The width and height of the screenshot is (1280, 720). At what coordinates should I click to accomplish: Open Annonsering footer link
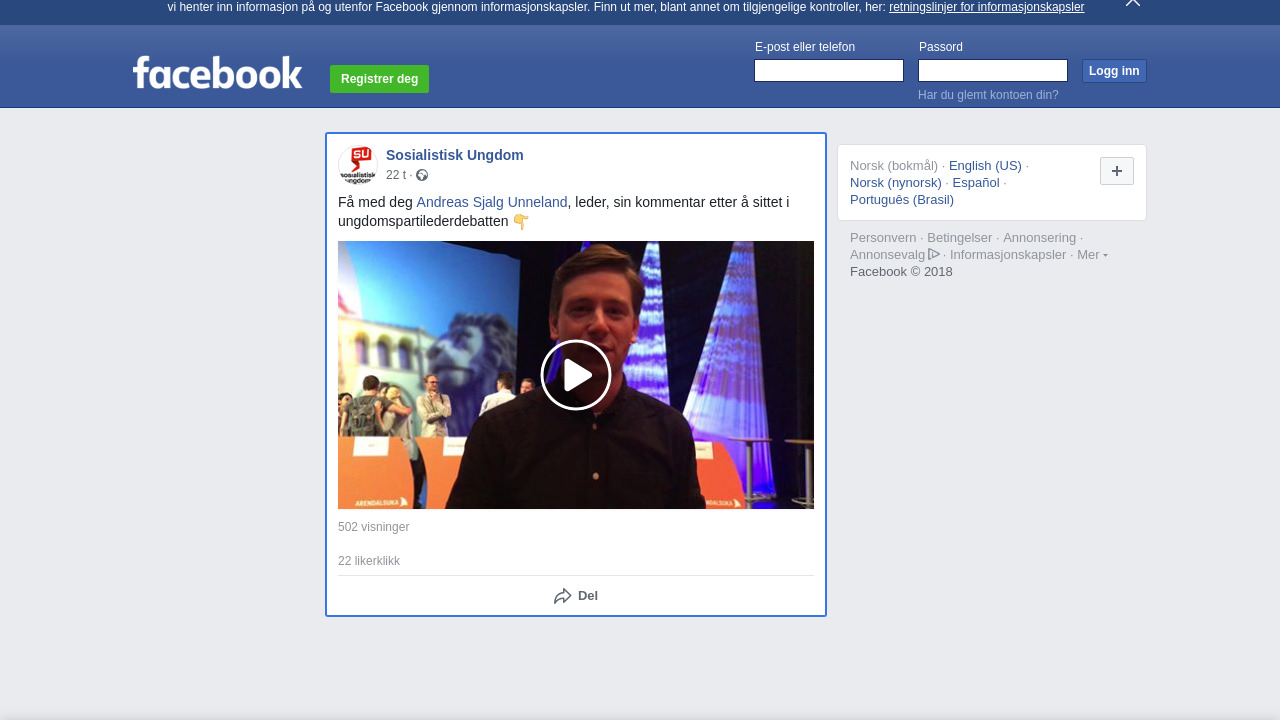tap(1040, 238)
